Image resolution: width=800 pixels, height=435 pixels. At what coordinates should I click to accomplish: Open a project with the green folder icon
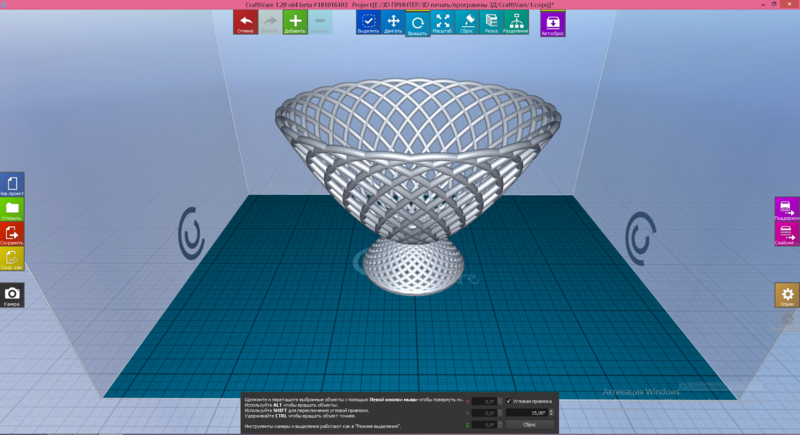coord(12,210)
